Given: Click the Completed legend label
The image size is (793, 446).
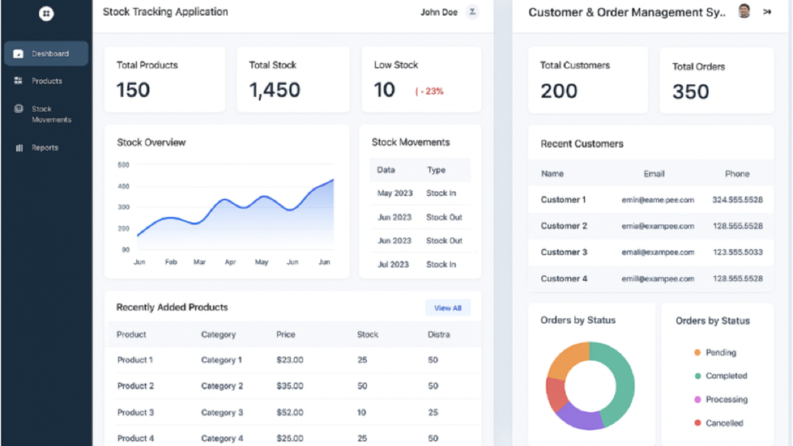Looking at the screenshot, I should (726, 376).
